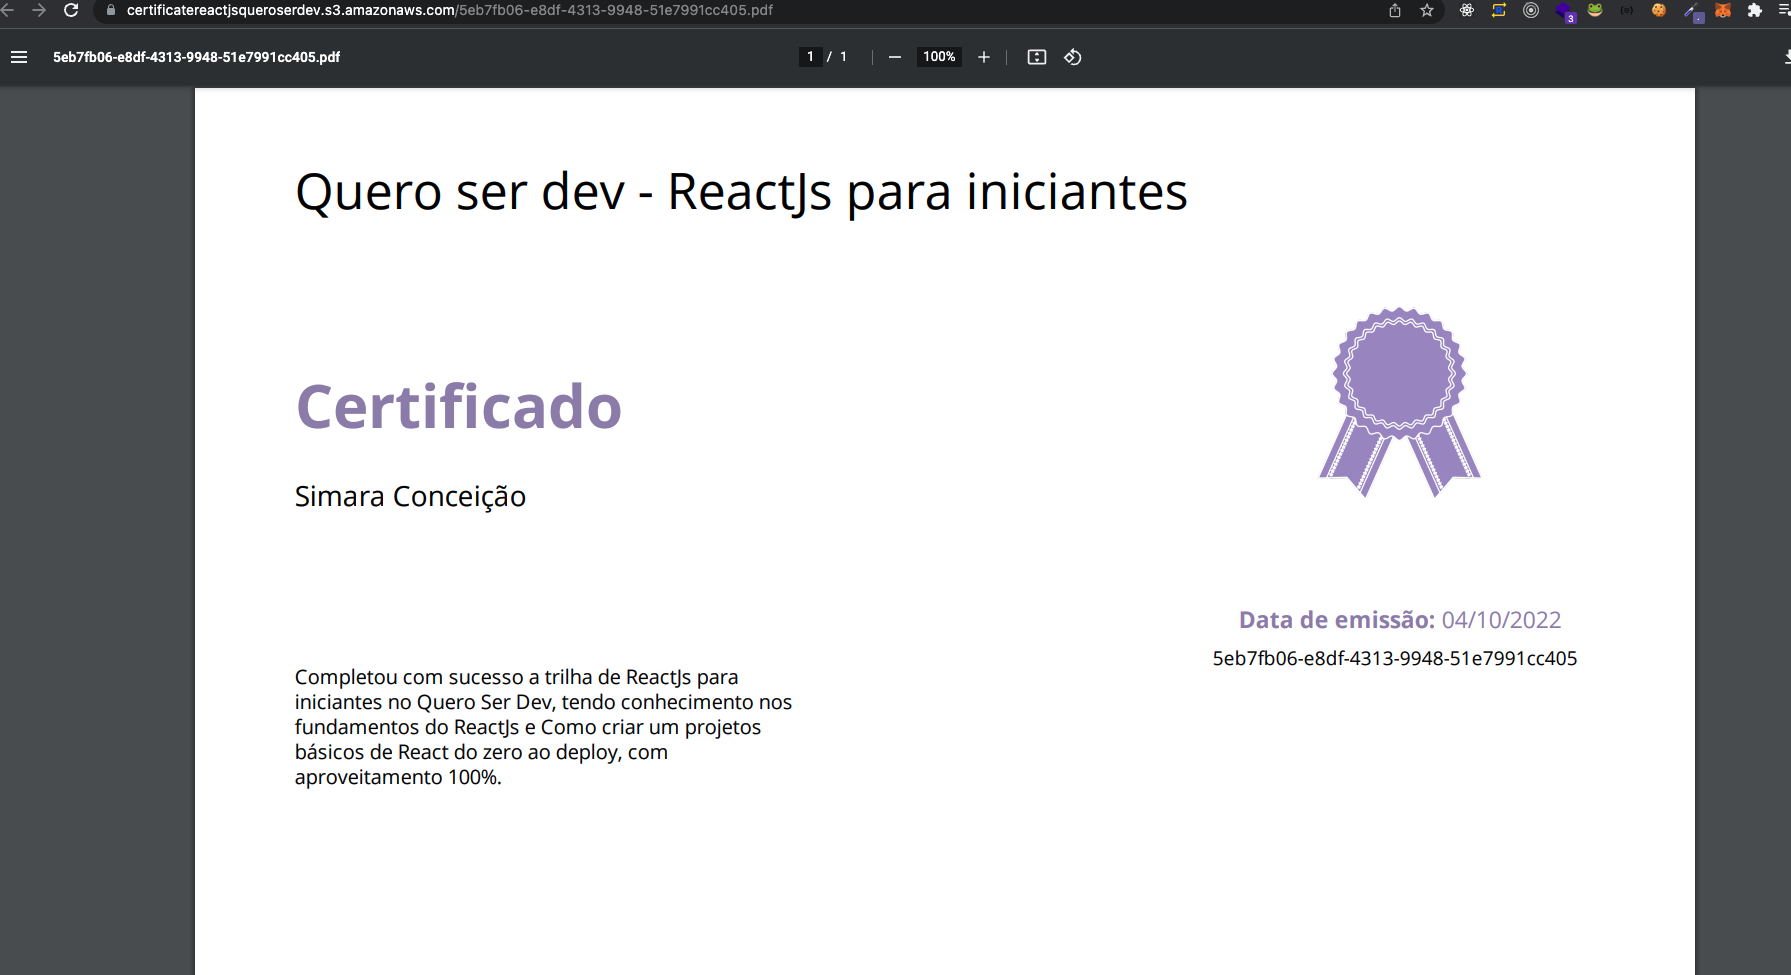
Task: Toggle the PDF sidebar hamburger menu
Action: click(19, 57)
